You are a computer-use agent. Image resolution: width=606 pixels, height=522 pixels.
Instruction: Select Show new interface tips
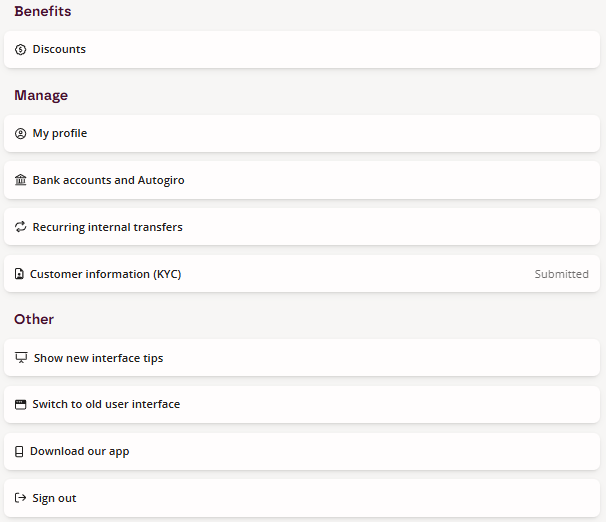point(302,358)
